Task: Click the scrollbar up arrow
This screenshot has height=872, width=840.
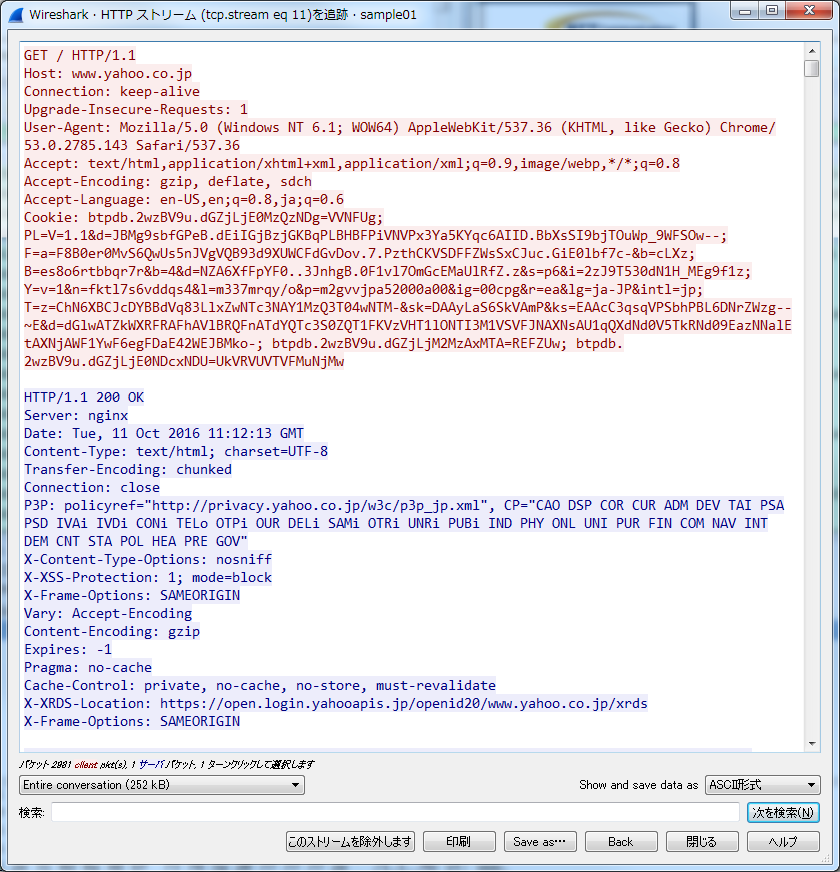Action: pyautogui.click(x=812, y=51)
